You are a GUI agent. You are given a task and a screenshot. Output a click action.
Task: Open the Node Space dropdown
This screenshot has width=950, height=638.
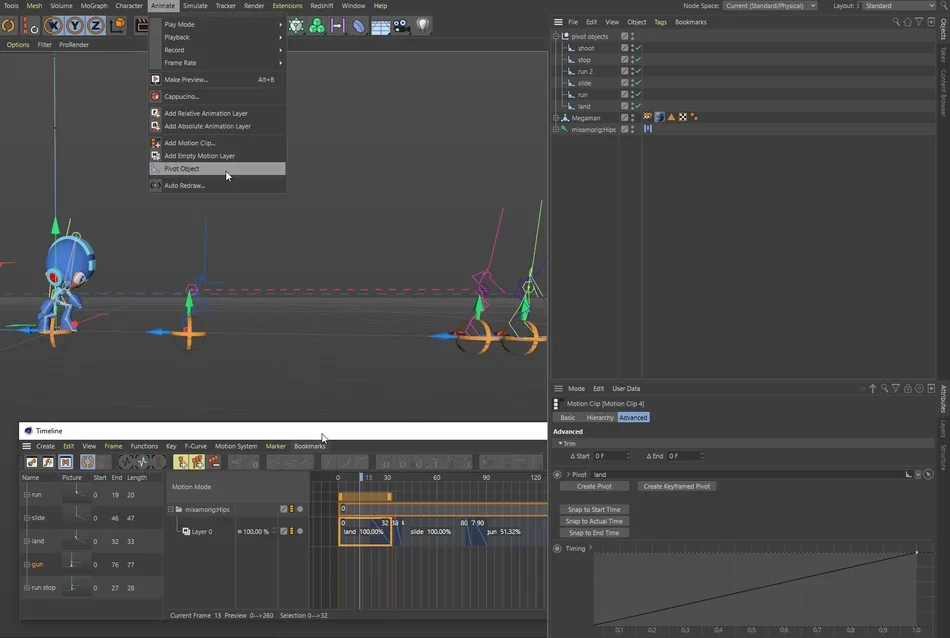(x=770, y=5)
